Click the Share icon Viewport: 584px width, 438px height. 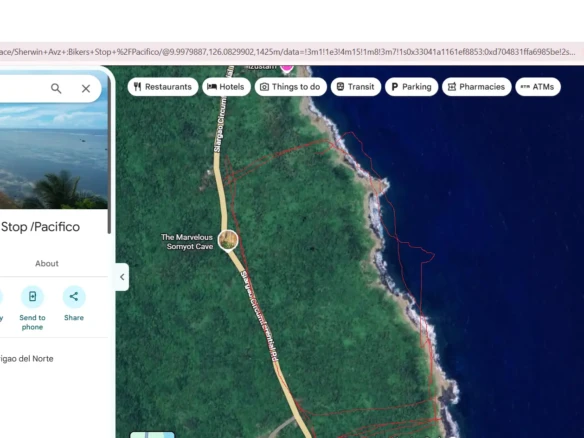(x=74, y=296)
